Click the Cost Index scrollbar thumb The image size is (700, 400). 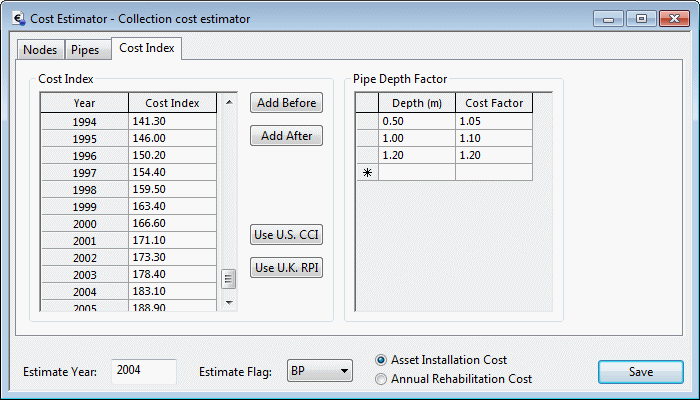coord(228,278)
